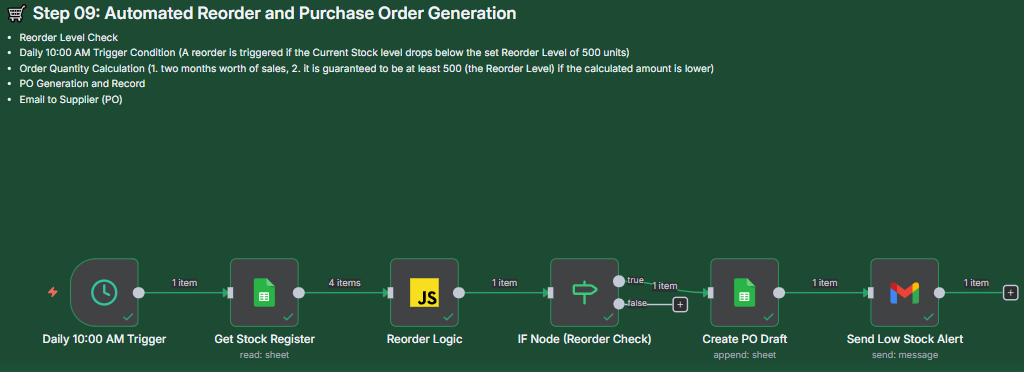Click the shopping cart emoji in the heading
Image resolution: width=1024 pixels, height=372 pixels.
17,13
